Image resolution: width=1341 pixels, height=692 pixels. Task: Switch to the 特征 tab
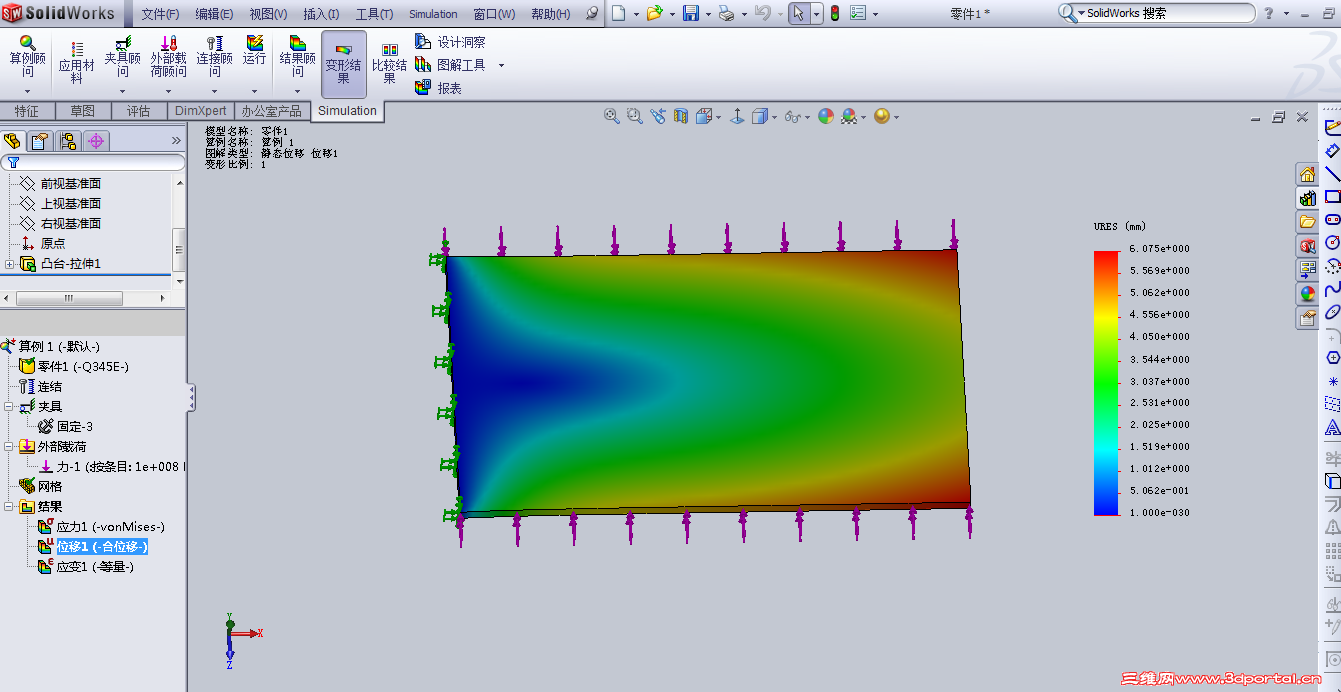(27, 111)
